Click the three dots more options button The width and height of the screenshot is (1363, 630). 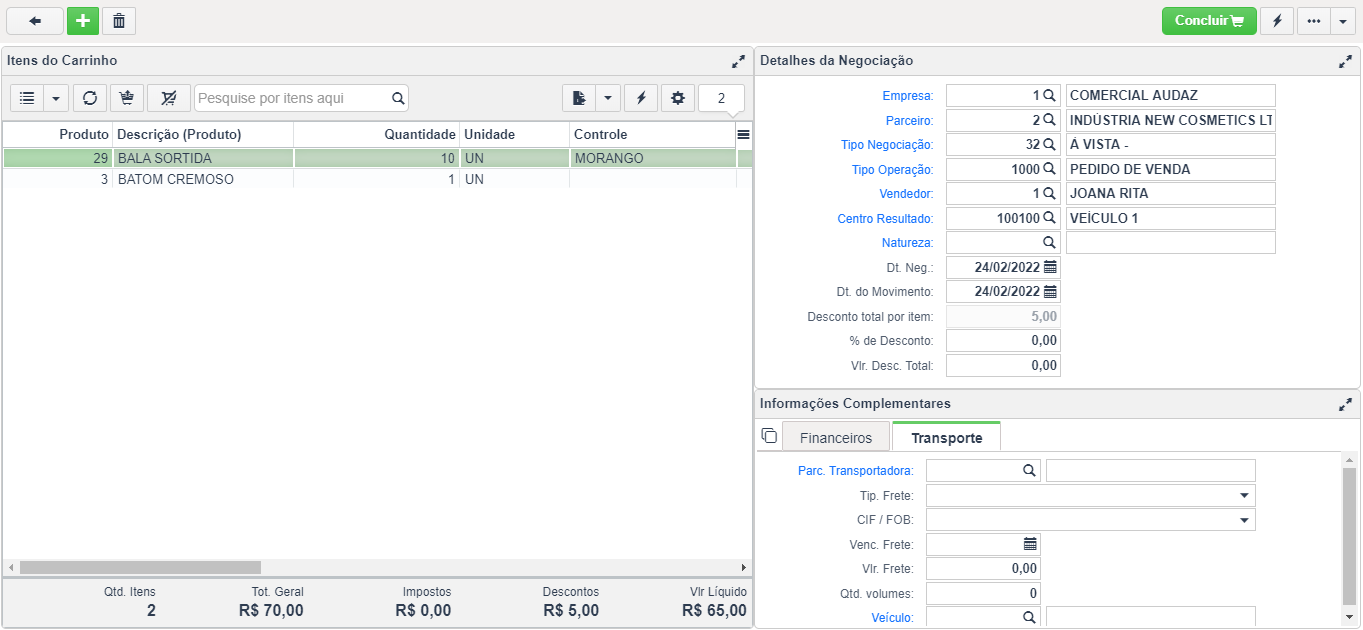1313,20
